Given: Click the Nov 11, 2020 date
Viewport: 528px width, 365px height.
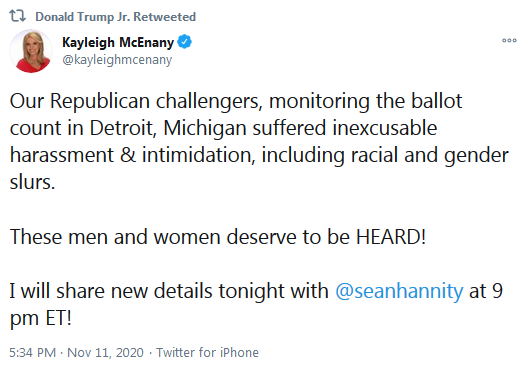Looking at the screenshot, I should coord(105,353).
